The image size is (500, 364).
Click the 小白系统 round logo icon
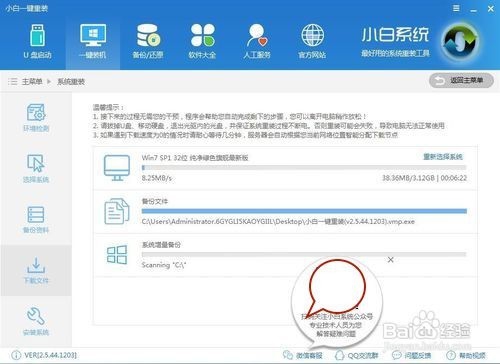460,43
